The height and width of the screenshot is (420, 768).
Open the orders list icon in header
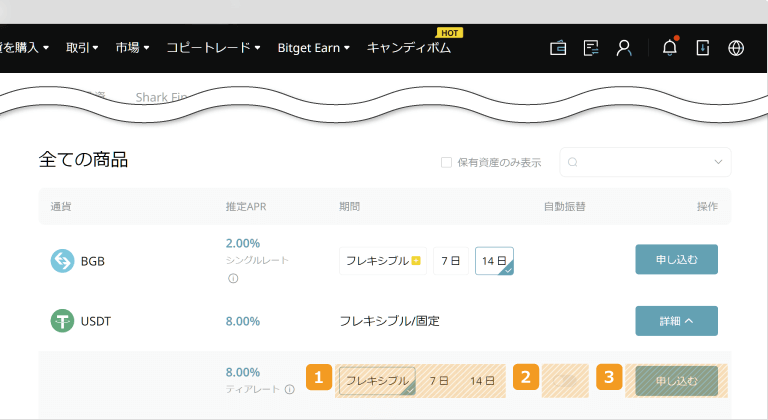tap(591, 48)
